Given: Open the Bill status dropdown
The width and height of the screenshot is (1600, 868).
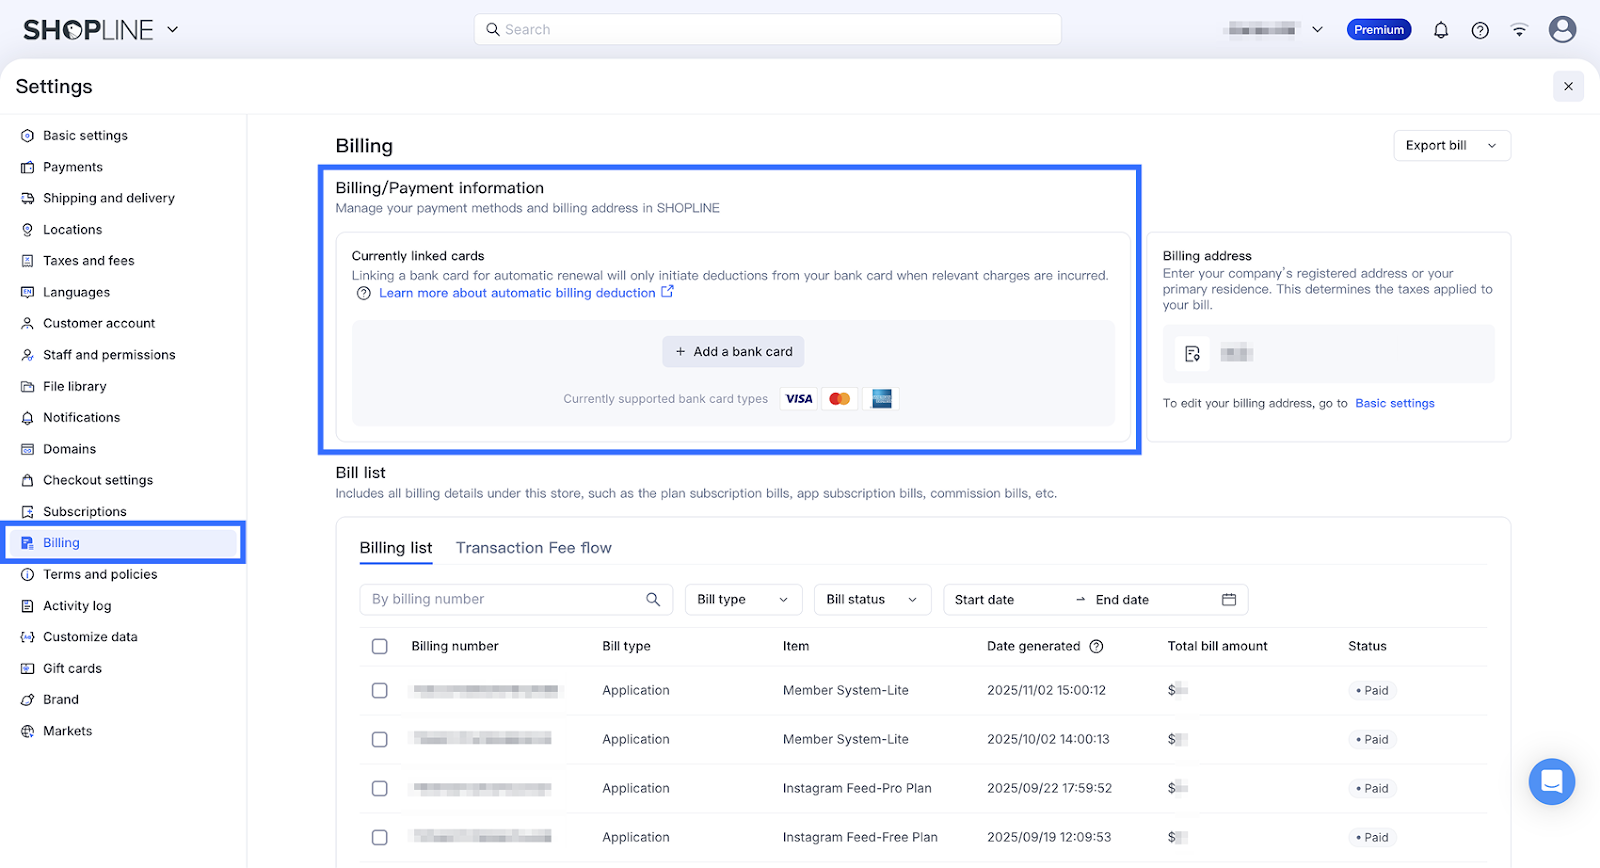Looking at the screenshot, I should click(x=872, y=599).
